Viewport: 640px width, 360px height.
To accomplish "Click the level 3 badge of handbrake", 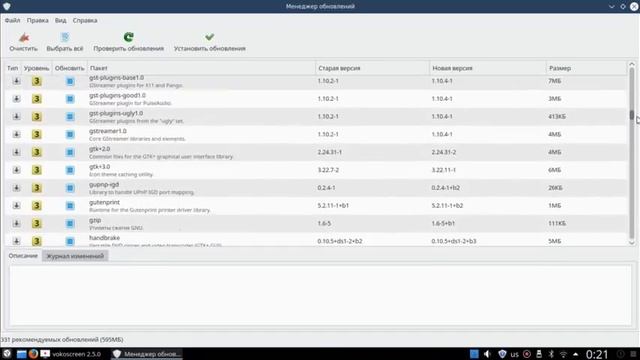I will (x=37, y=241).
